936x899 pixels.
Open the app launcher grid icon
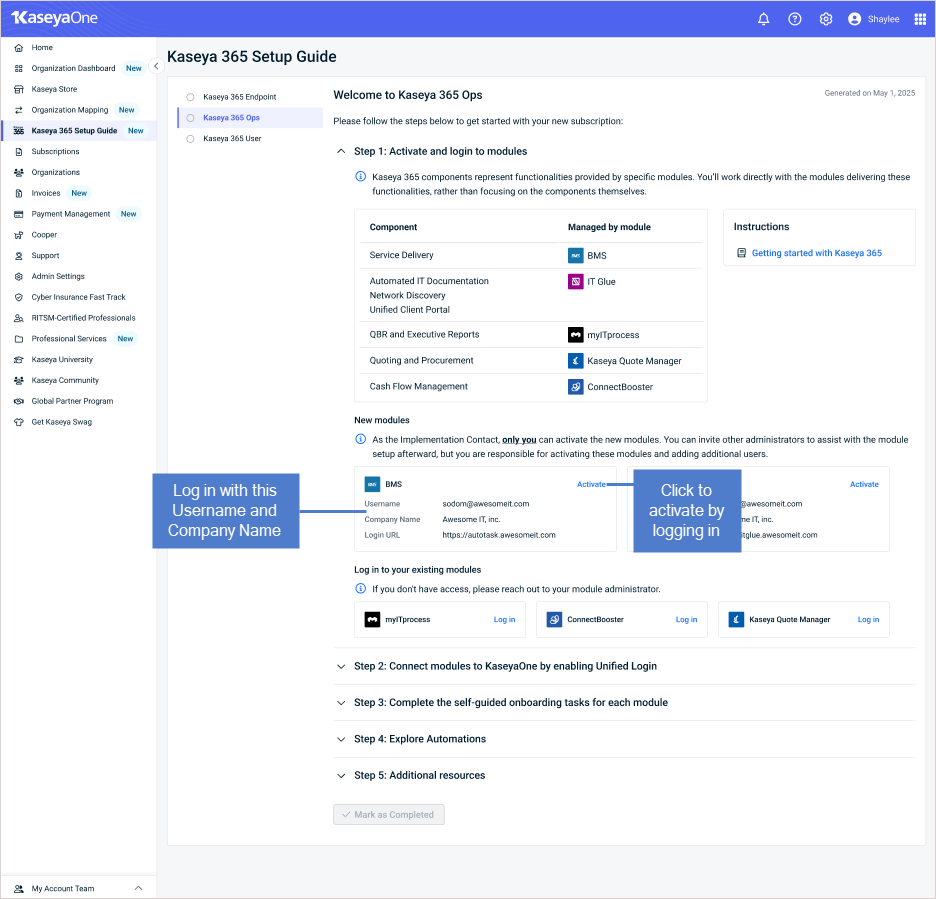tap(920, 19)
